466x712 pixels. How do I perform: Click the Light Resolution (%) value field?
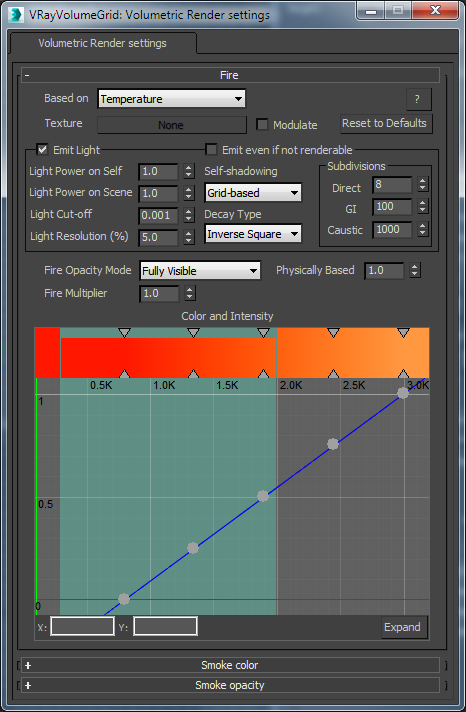(158, 237)
